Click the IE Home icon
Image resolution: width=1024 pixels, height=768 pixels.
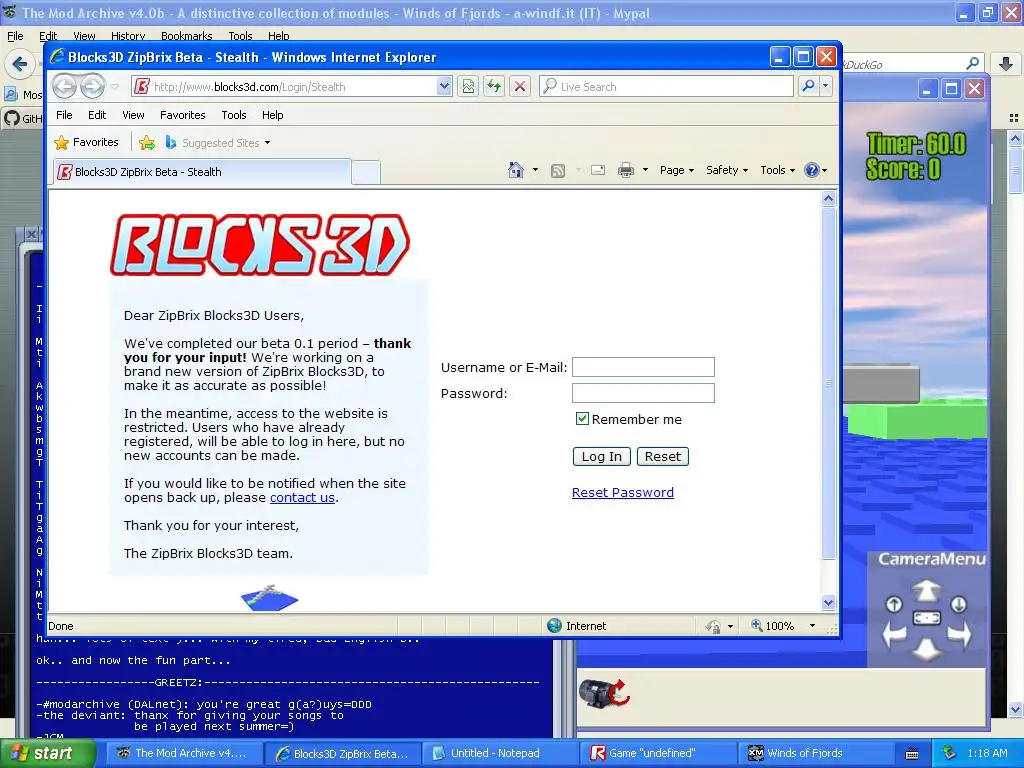(516, 170)
